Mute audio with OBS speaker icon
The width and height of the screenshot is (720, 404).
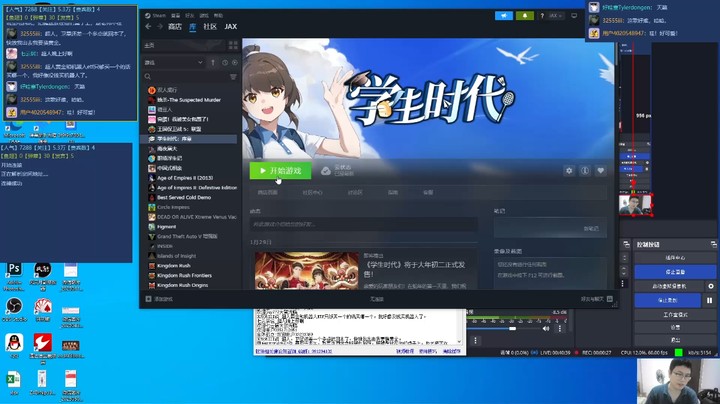(546, 328)
